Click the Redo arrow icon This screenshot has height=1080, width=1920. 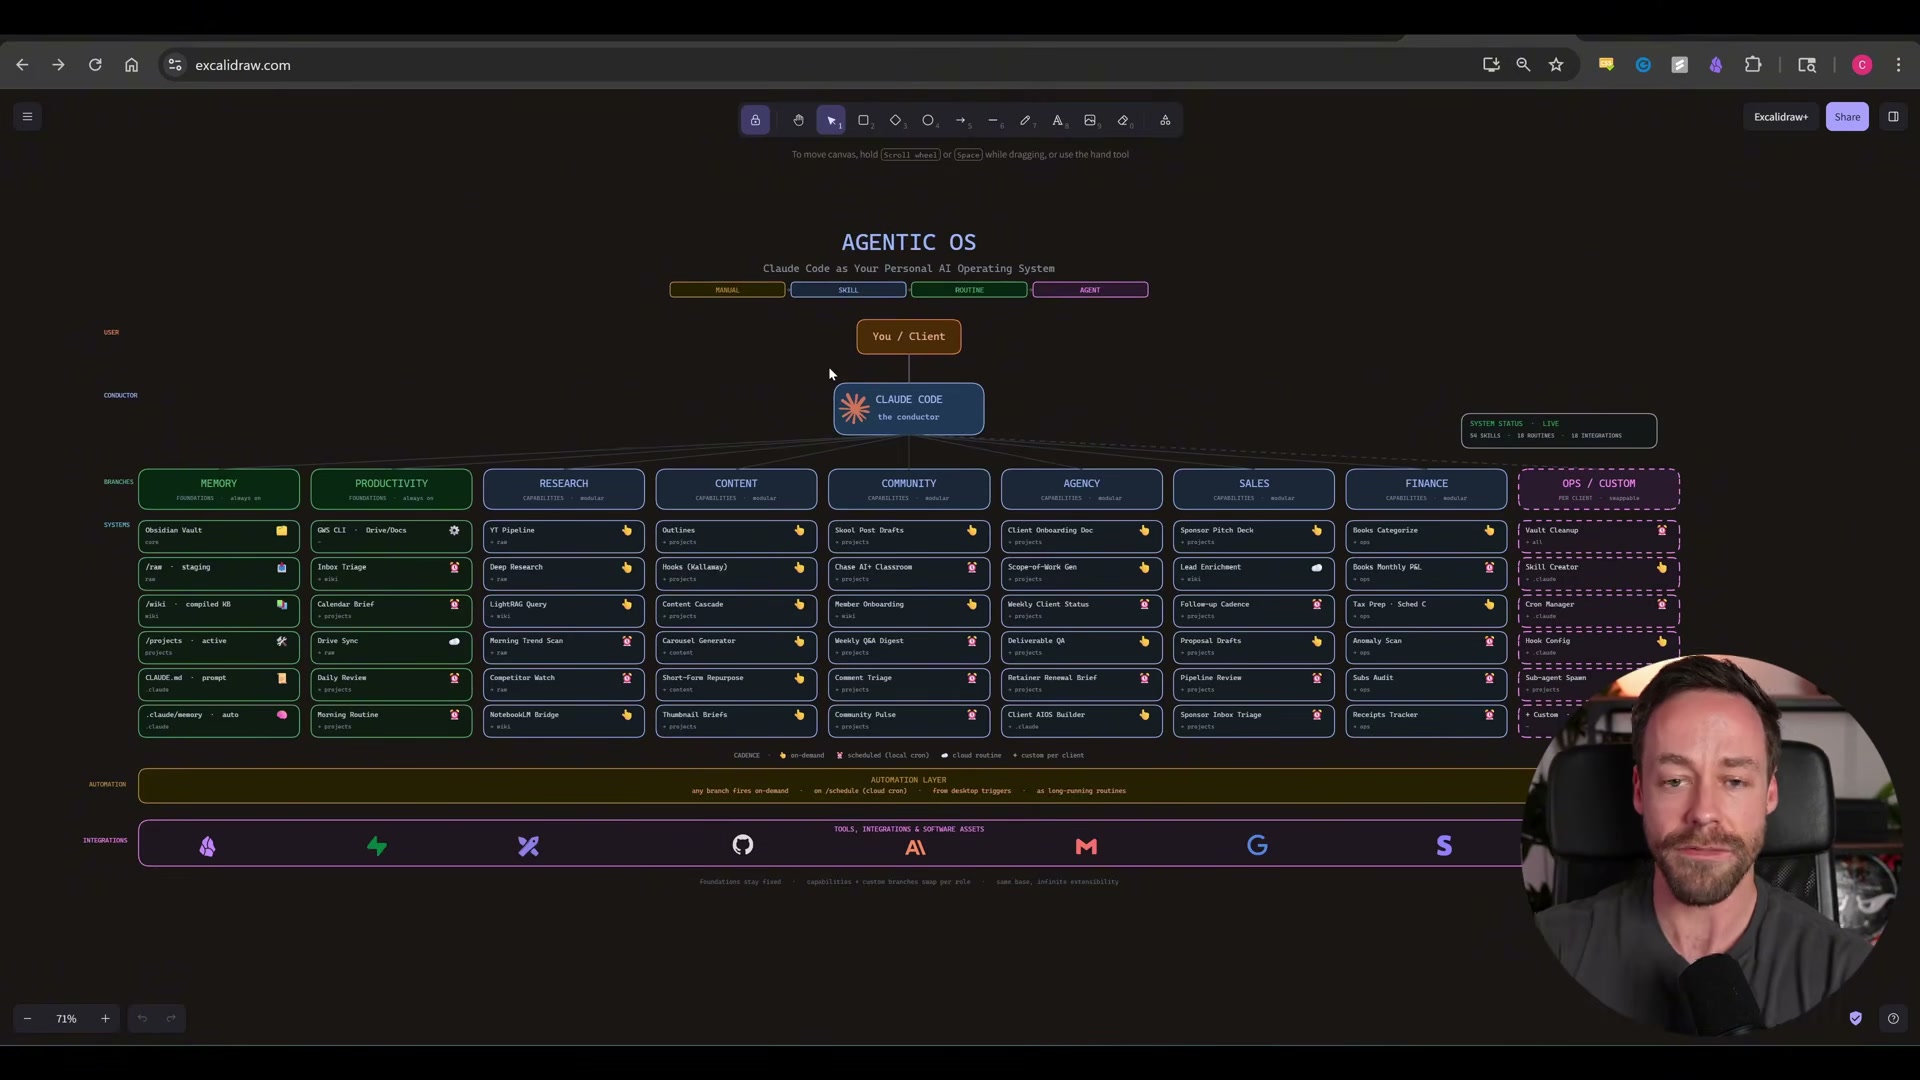coord(171,1018)
